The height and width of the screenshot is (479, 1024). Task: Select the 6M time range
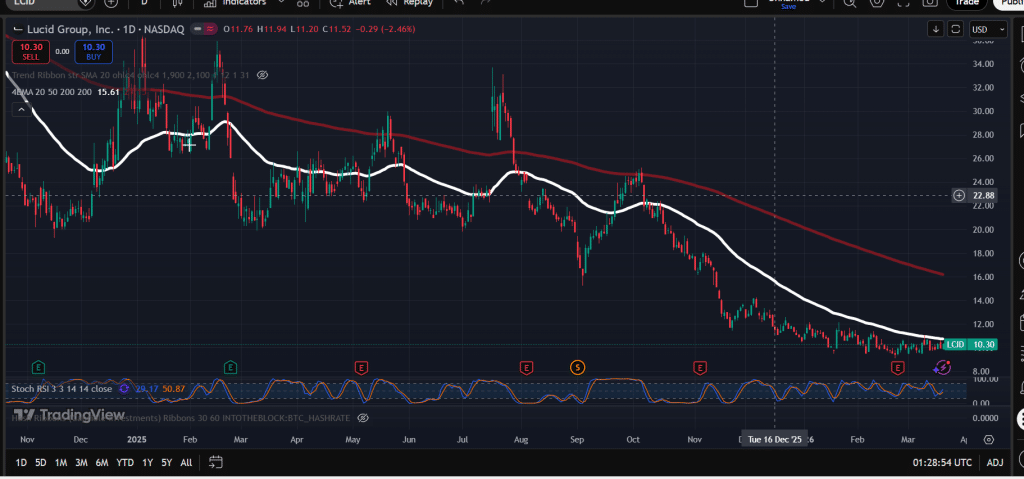pyautogui.click(x=102, y=462)
